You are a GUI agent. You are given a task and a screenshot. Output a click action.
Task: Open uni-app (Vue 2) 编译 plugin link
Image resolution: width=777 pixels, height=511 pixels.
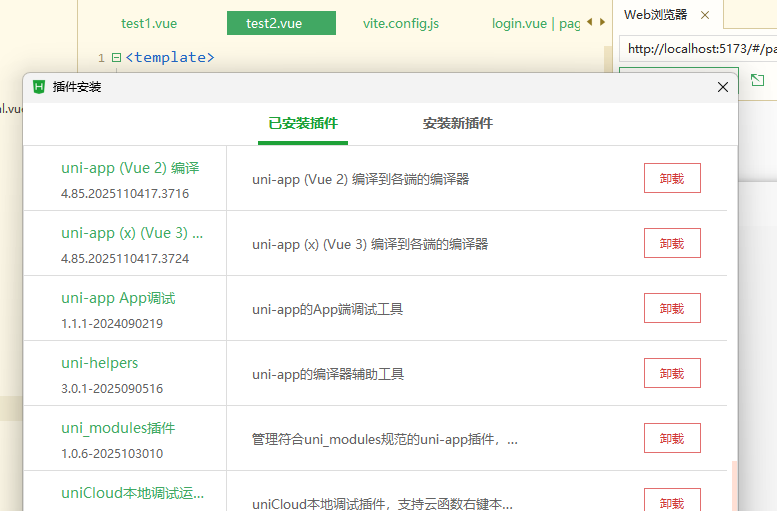(x=130, y=168)
